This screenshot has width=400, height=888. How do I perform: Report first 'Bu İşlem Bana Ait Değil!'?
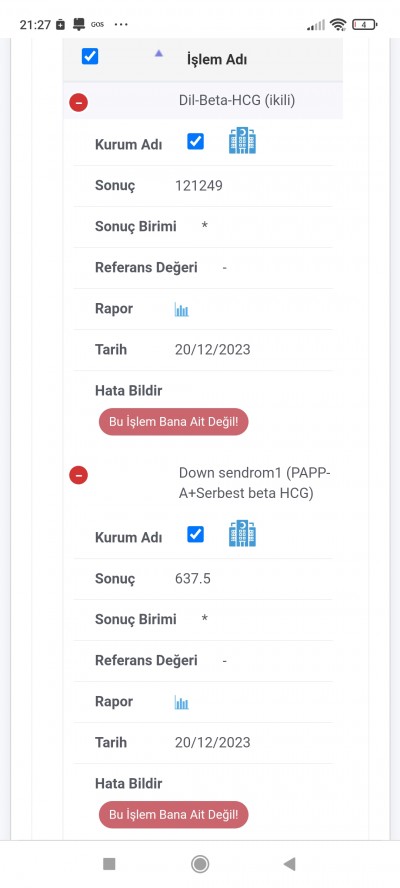pyautogui.click(x=173, y=422)
